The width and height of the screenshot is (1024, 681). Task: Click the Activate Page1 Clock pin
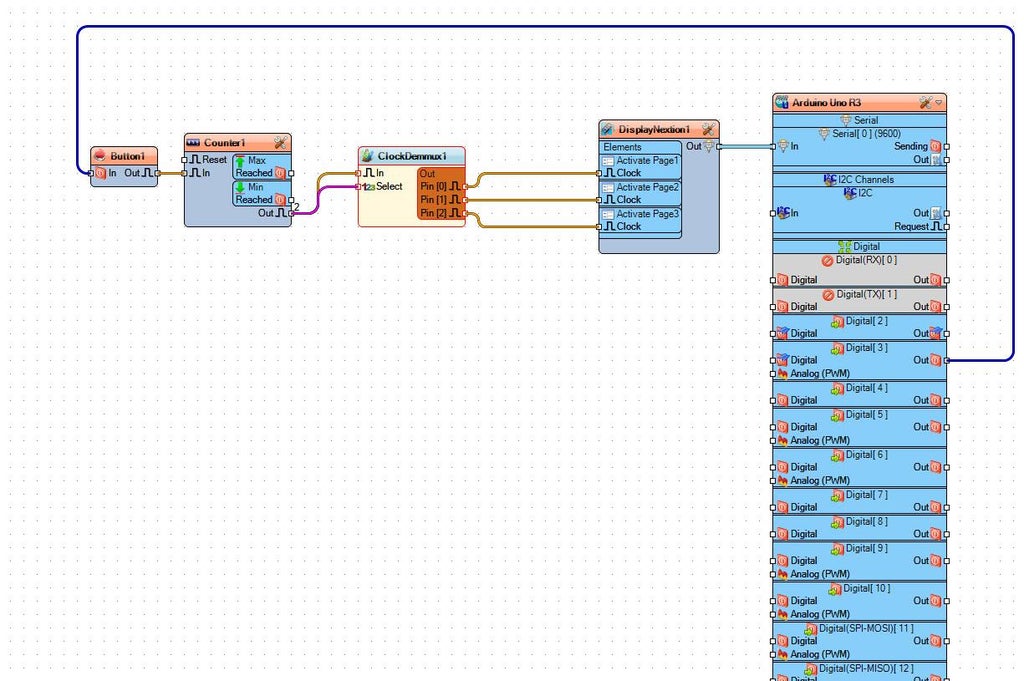(x=599, y=173)
